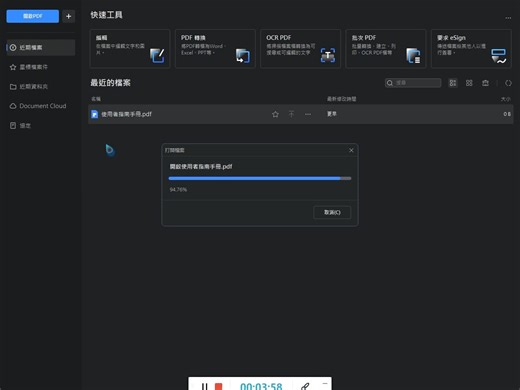The image size is (520, 390).
Task: Switch to grid thumbnail view icon
Action: click(x=469, y=83)
